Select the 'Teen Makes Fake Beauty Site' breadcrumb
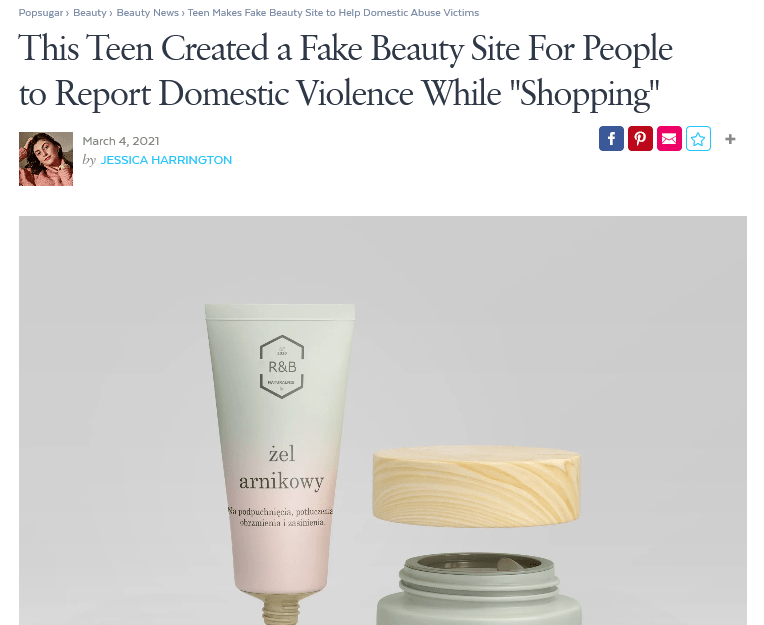This screenshot has height=625, width=764. pyautogui.click(x=333, y=13)
